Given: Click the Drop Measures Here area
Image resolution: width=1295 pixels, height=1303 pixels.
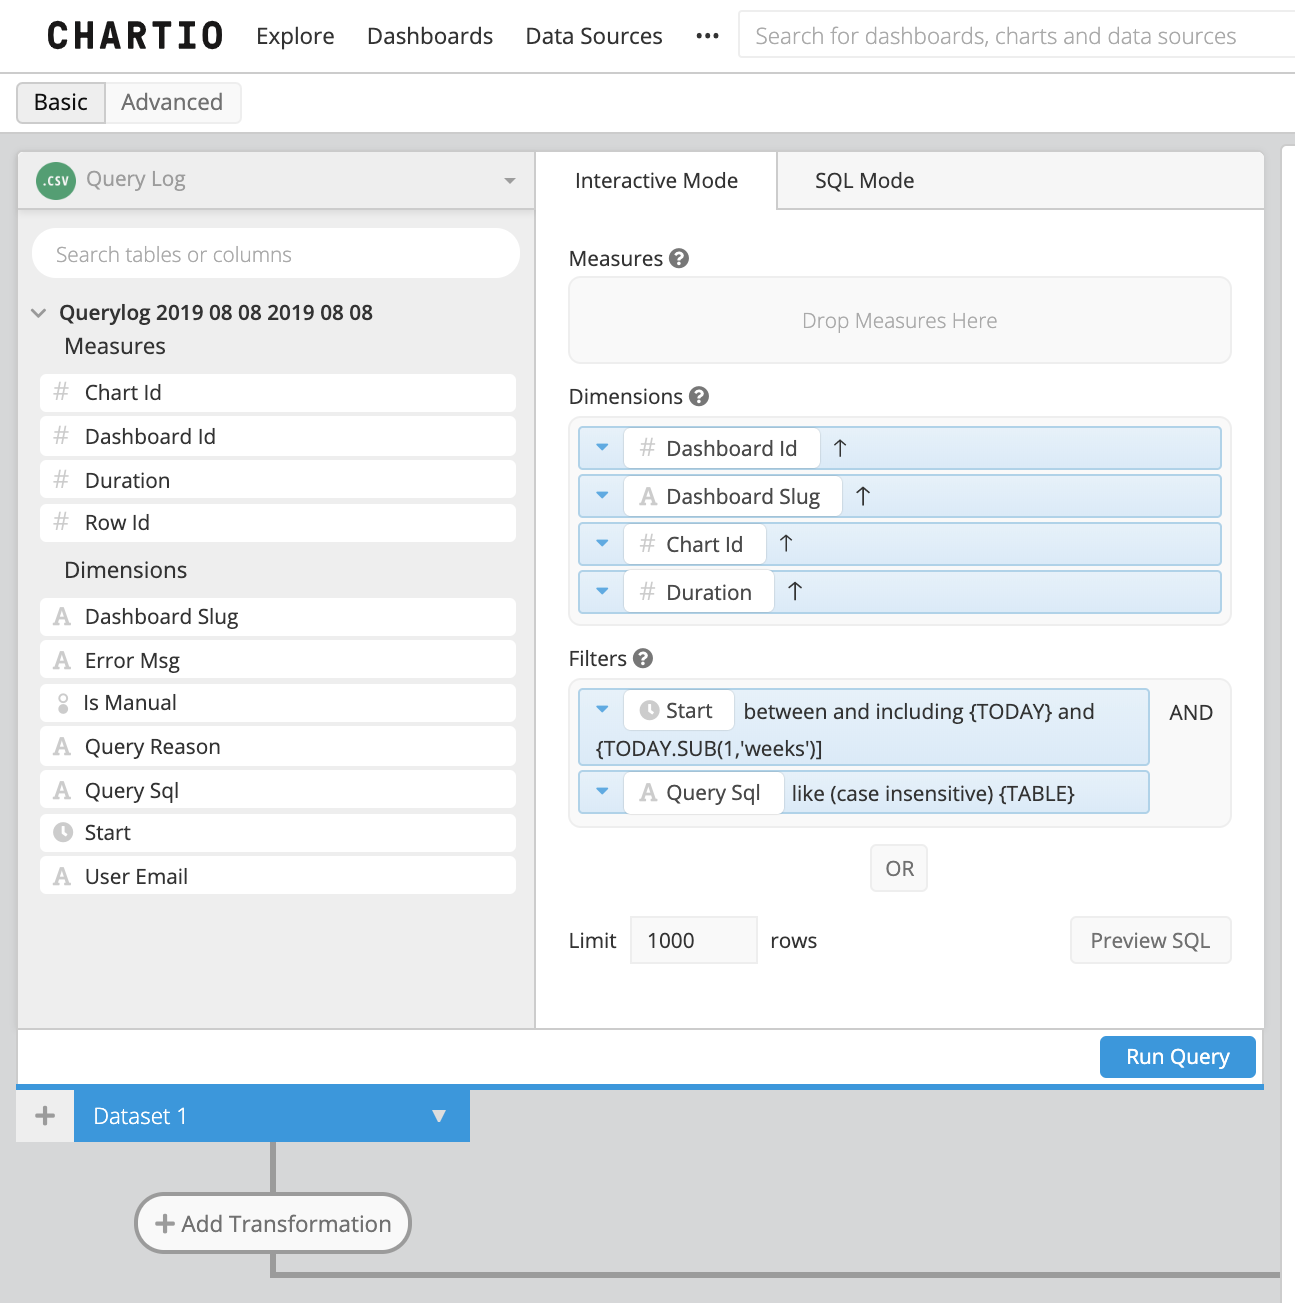Looking at the screenshot, I should point(899,320).
